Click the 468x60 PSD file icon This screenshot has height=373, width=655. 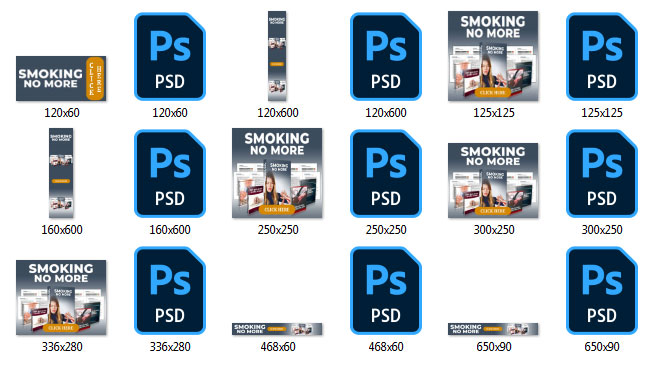pyautogui.click(x=386, y=290)
